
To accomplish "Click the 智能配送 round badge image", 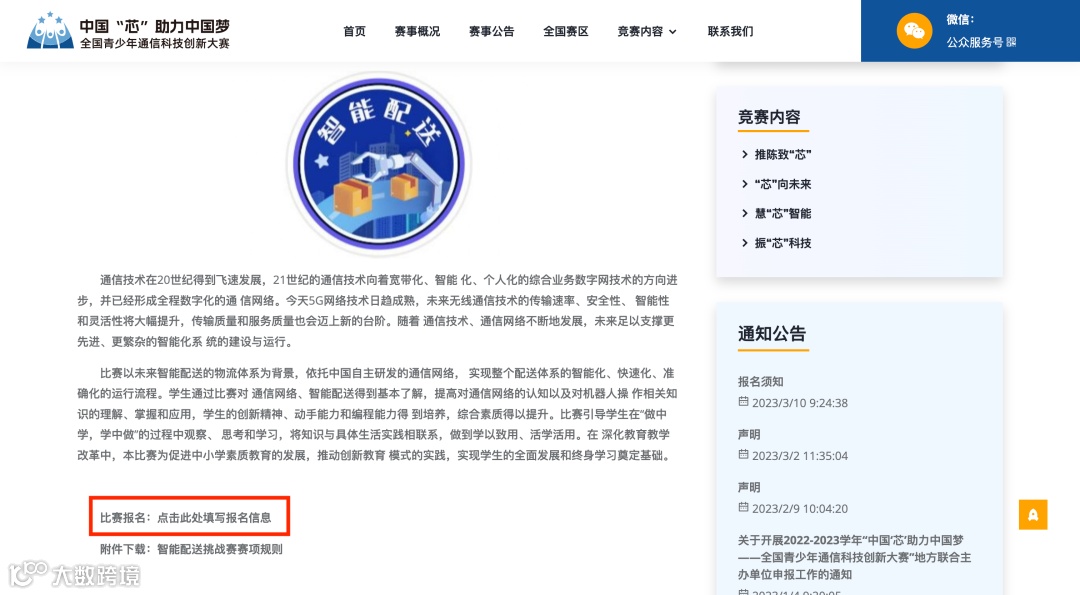I will pyautogui.click(x=379, y=164).
